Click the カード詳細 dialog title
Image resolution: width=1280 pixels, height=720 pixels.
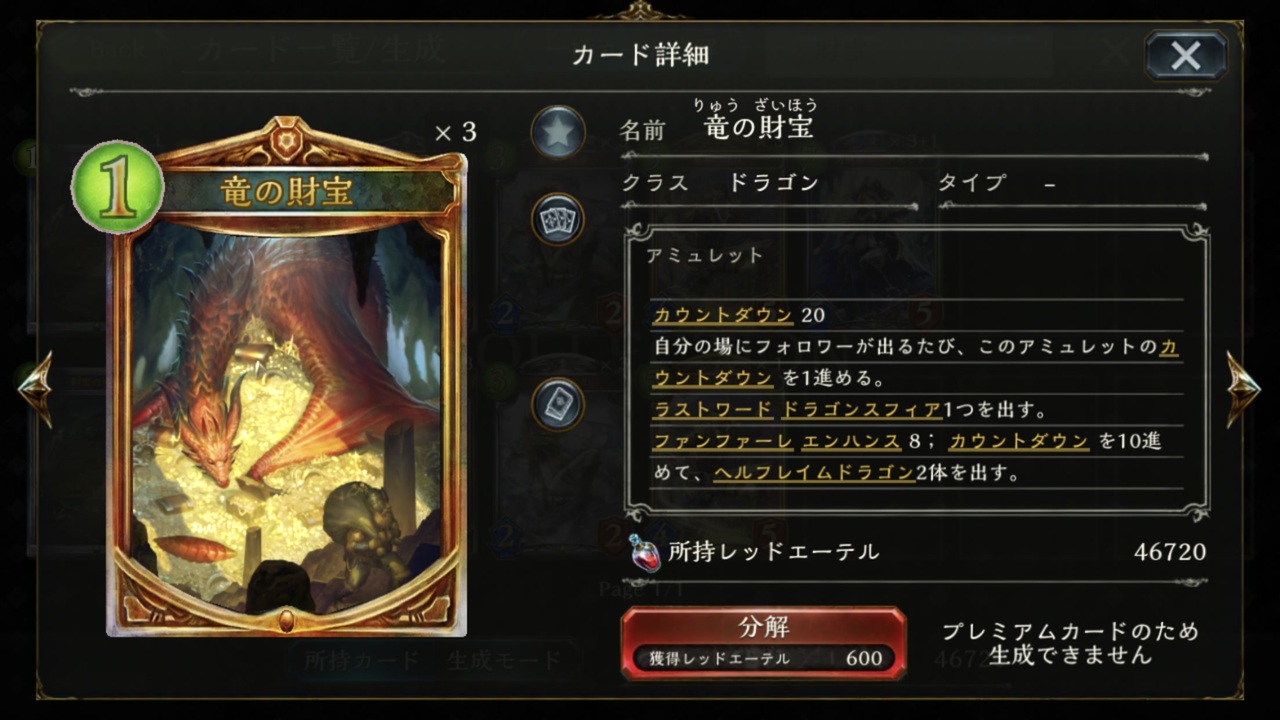coord(640,54)
